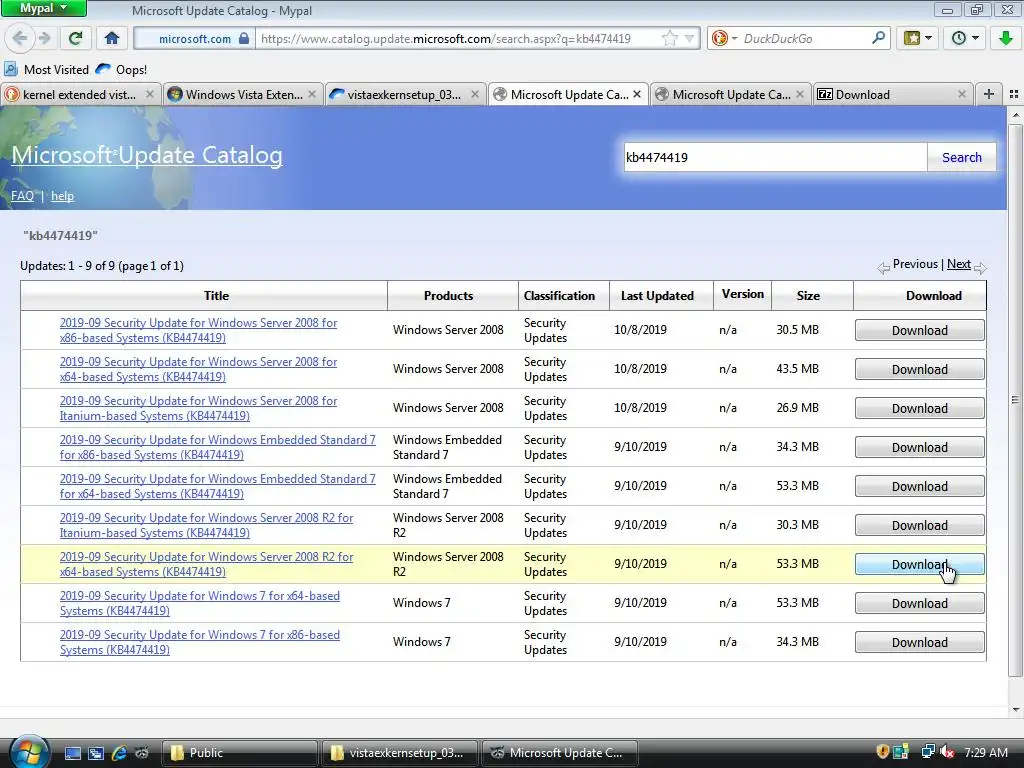Sort results by the Products column header
The height and width of the screenshot is (768, 1024).
(x=448, y=296)
